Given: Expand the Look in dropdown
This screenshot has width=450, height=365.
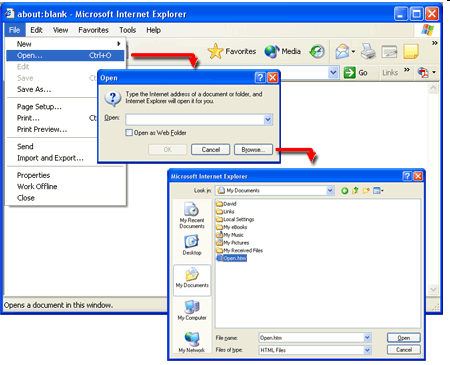Looking at the screenshot, I should (330, 191).
